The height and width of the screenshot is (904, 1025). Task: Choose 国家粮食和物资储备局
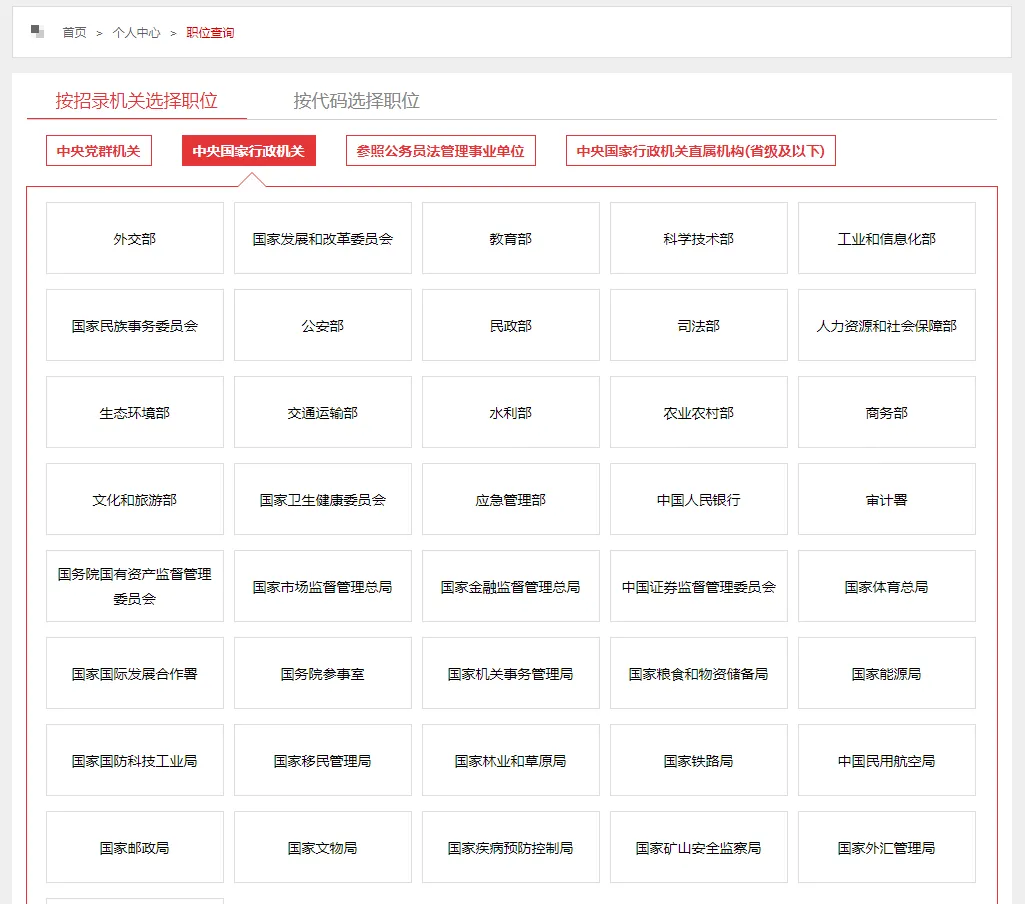point(699,673)
